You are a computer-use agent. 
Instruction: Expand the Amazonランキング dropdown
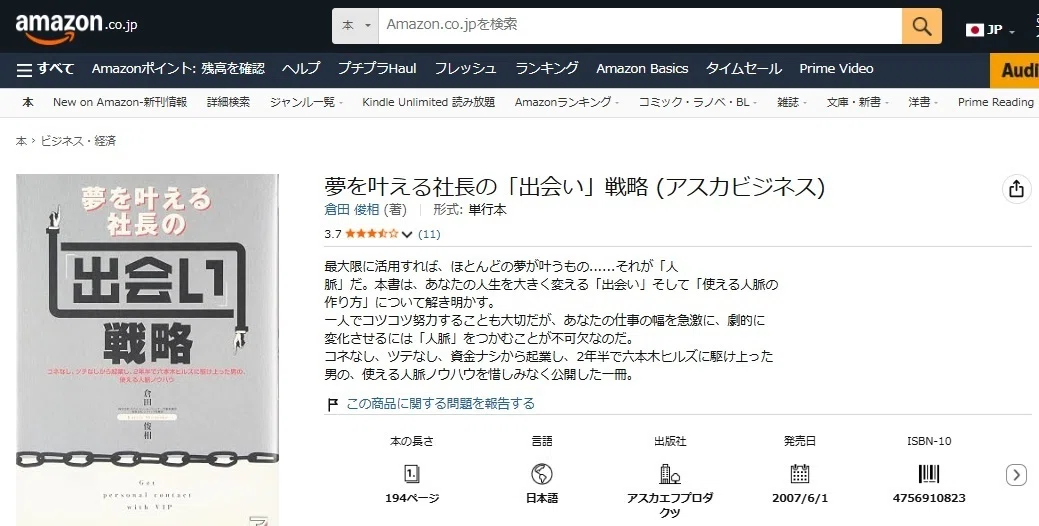point(567,102)
